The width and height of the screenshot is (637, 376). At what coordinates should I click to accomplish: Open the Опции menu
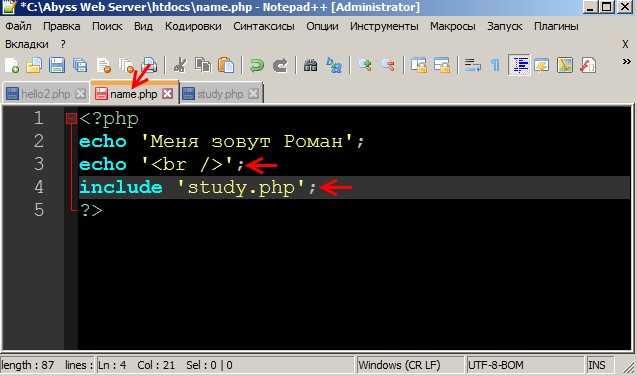point(323,26)
